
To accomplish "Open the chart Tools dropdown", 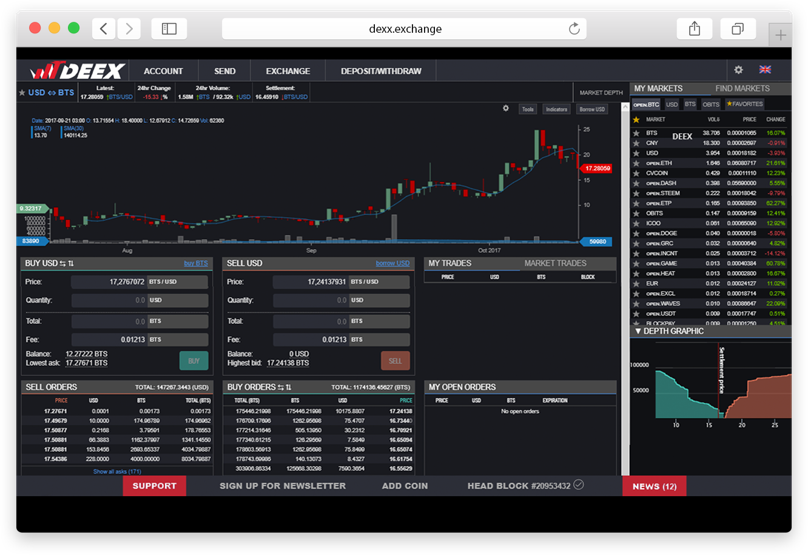I will [x=528, y=109].
